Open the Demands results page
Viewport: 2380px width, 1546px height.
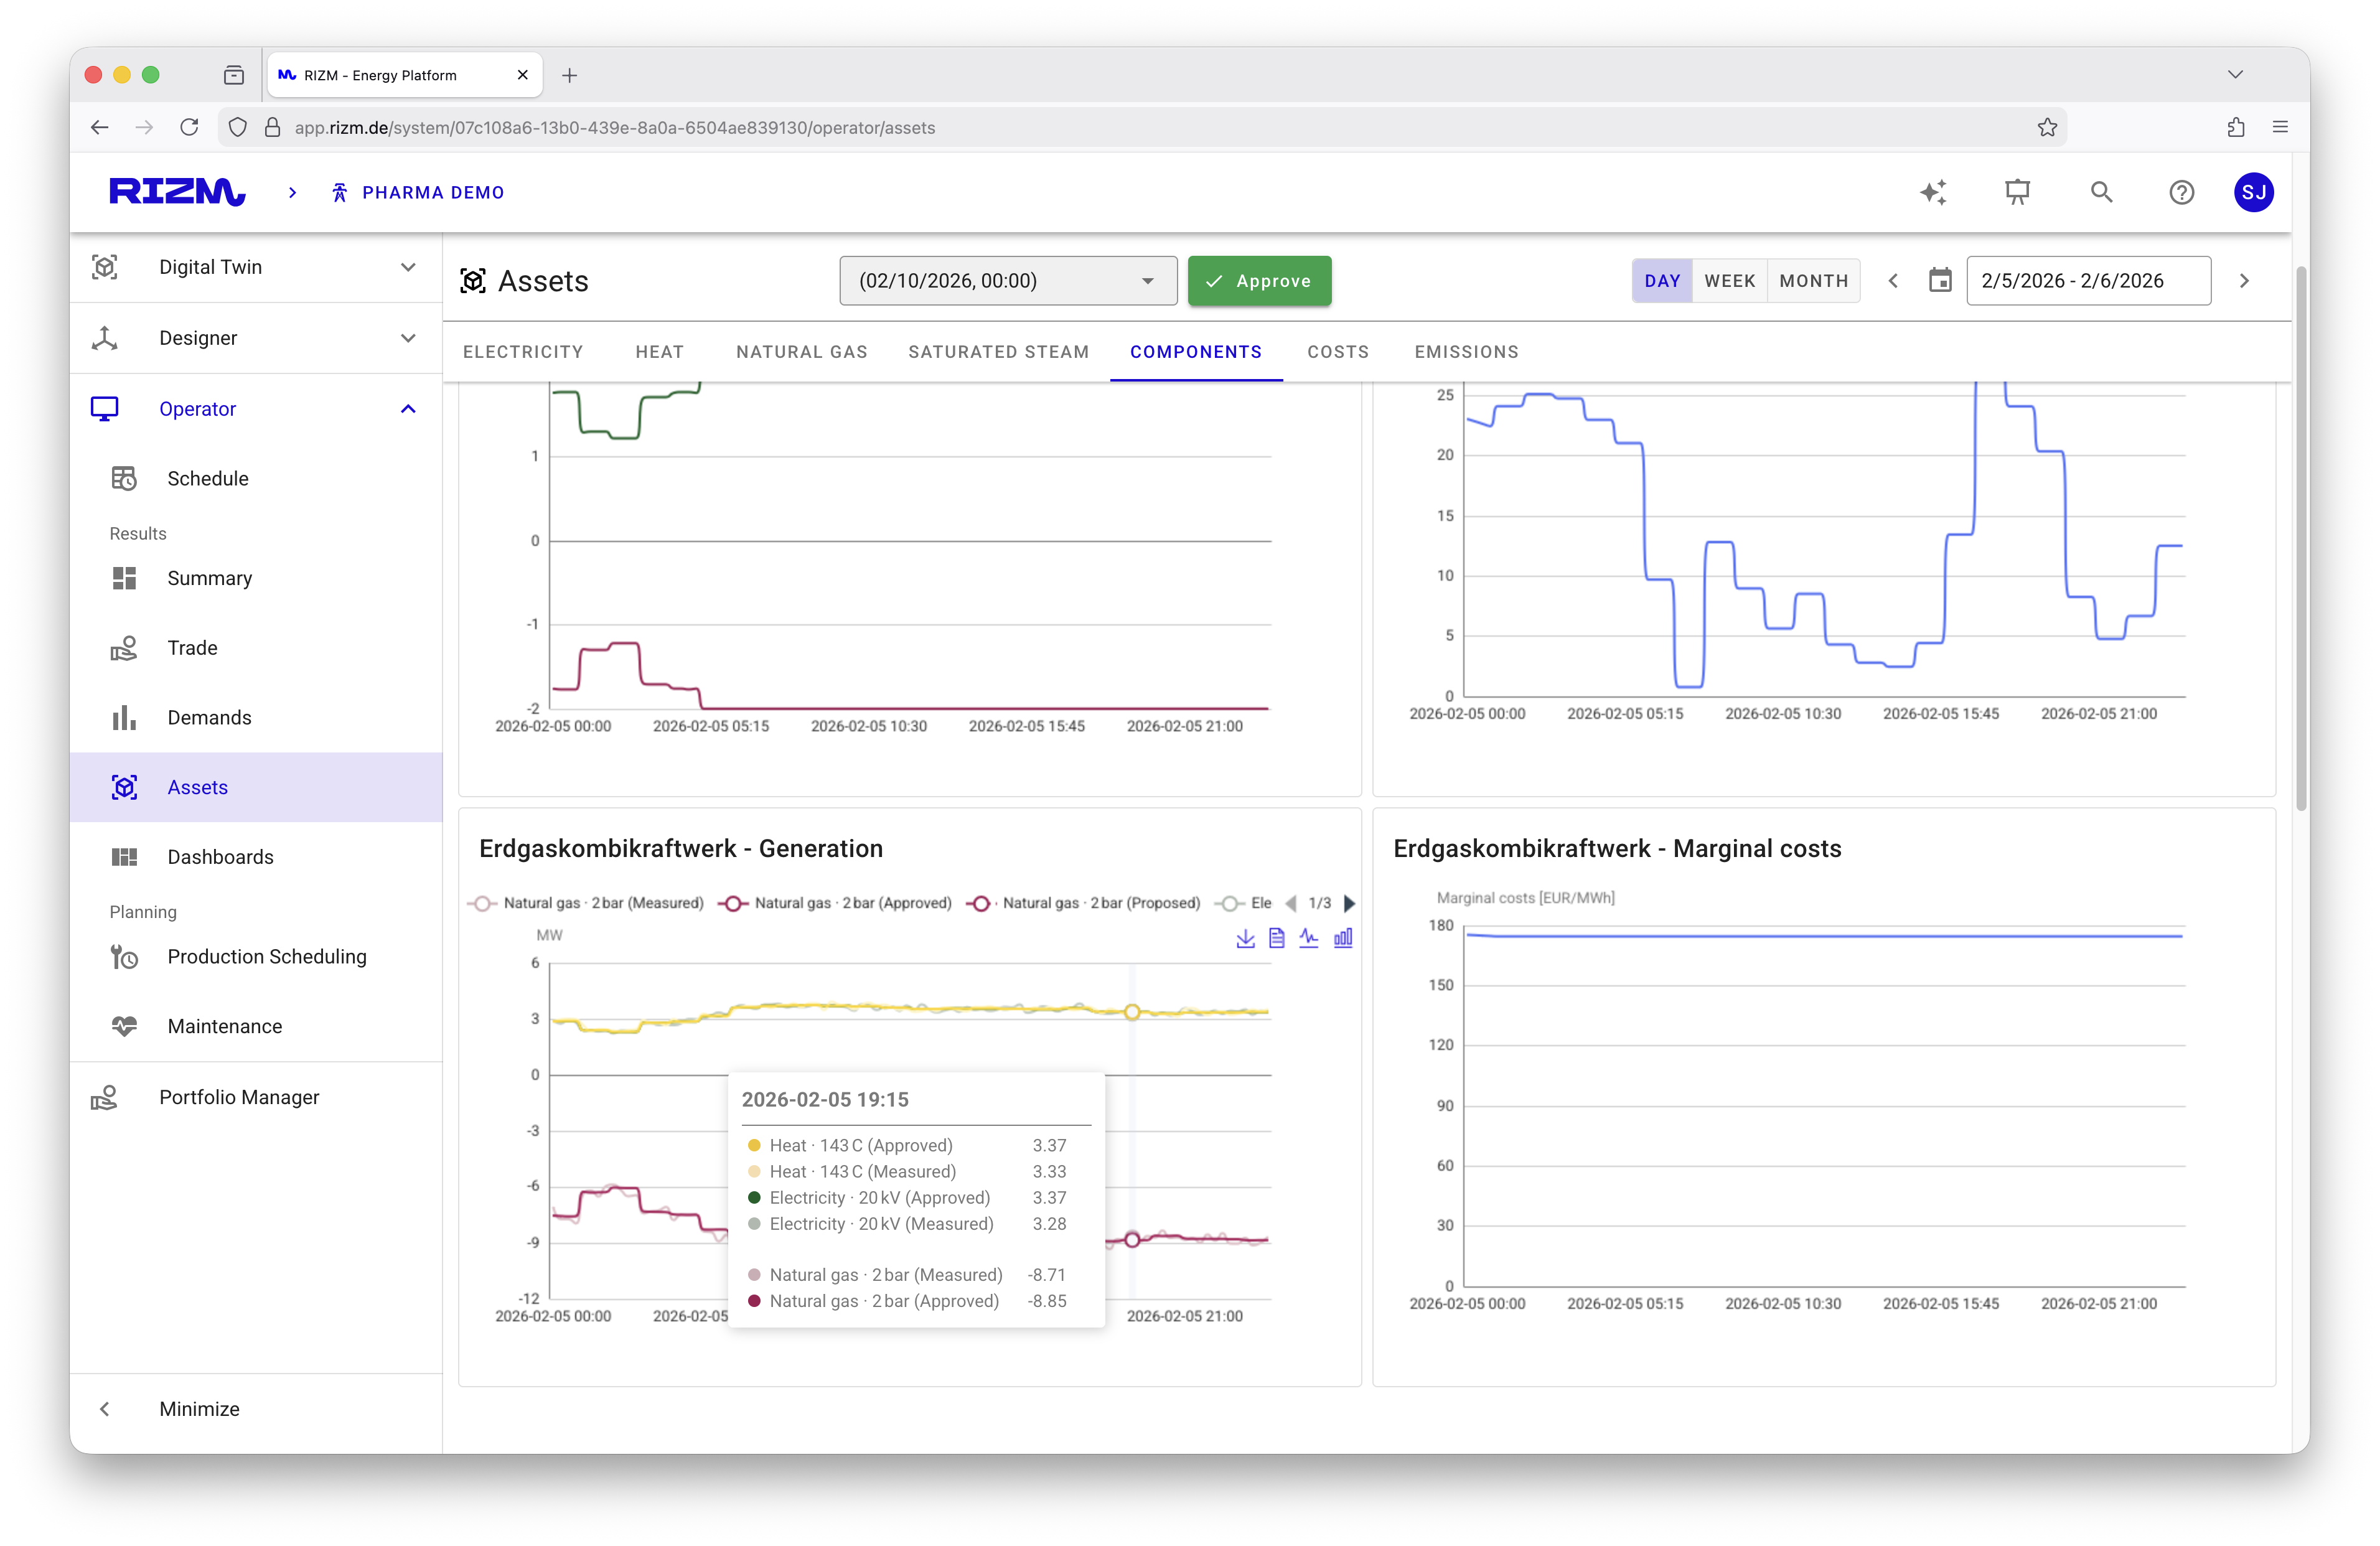[256, 718]
